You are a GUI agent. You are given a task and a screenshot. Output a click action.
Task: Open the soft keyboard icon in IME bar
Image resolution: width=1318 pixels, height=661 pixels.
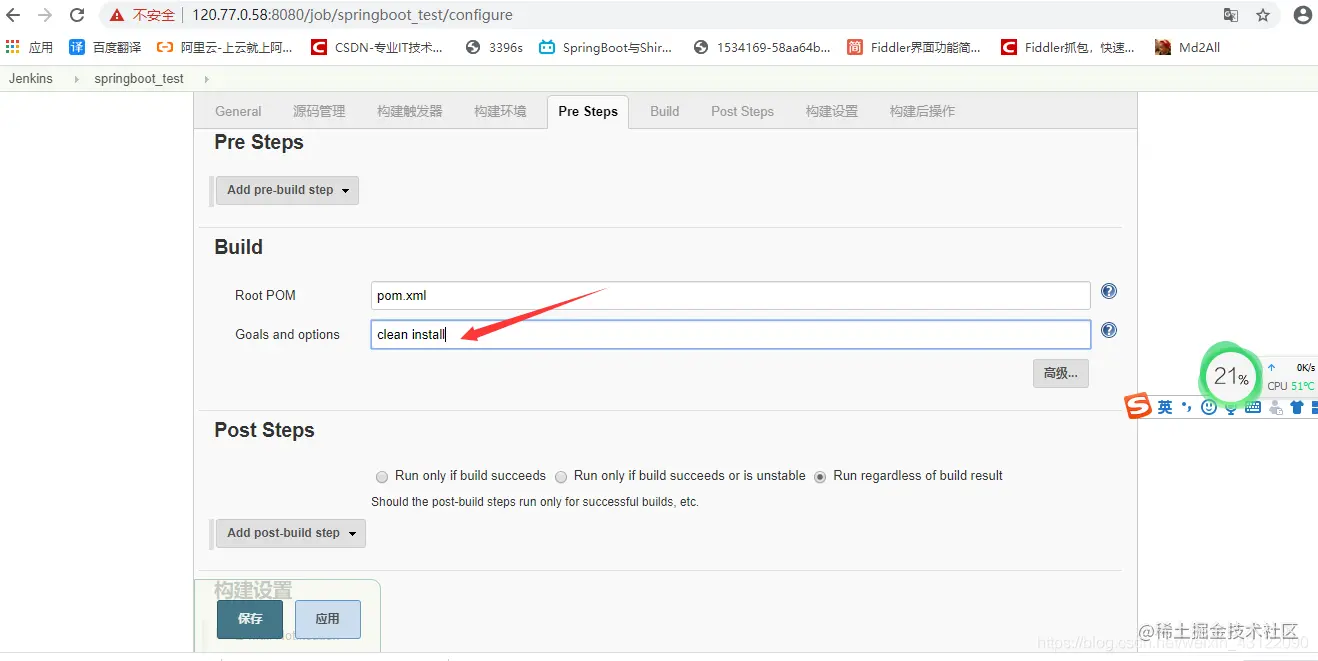pos(1253,407)
